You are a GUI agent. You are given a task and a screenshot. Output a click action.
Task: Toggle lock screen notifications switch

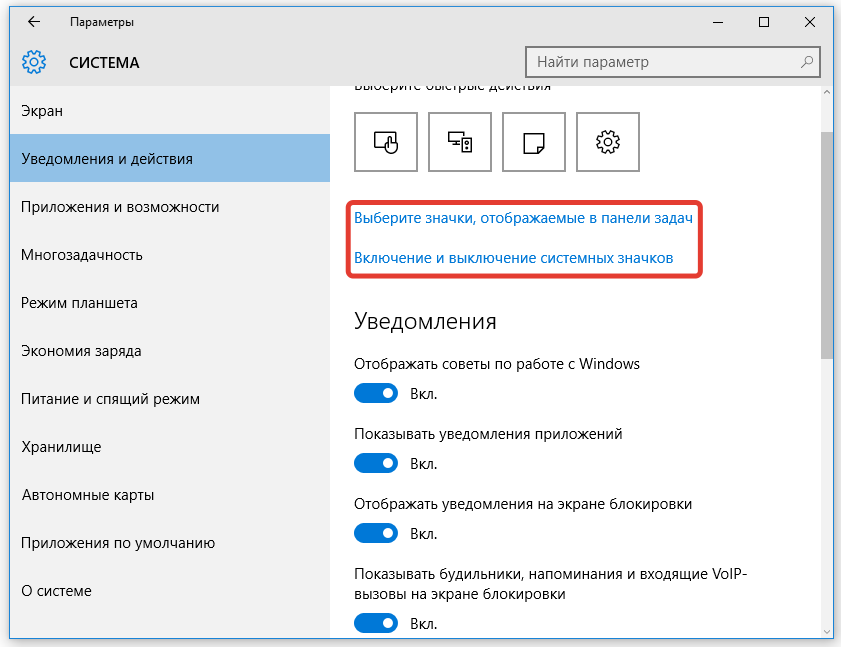click(376, 534)
